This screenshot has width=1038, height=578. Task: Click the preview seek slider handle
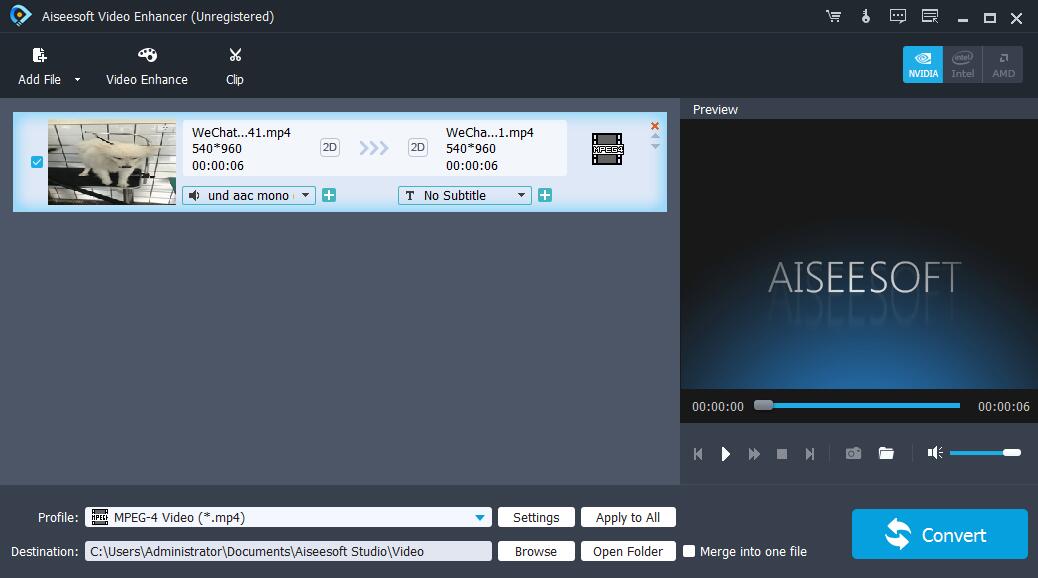[763, 405]
